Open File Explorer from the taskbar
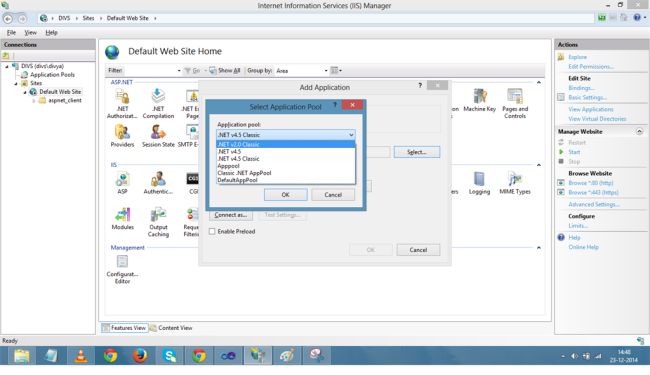 [22, 356]
